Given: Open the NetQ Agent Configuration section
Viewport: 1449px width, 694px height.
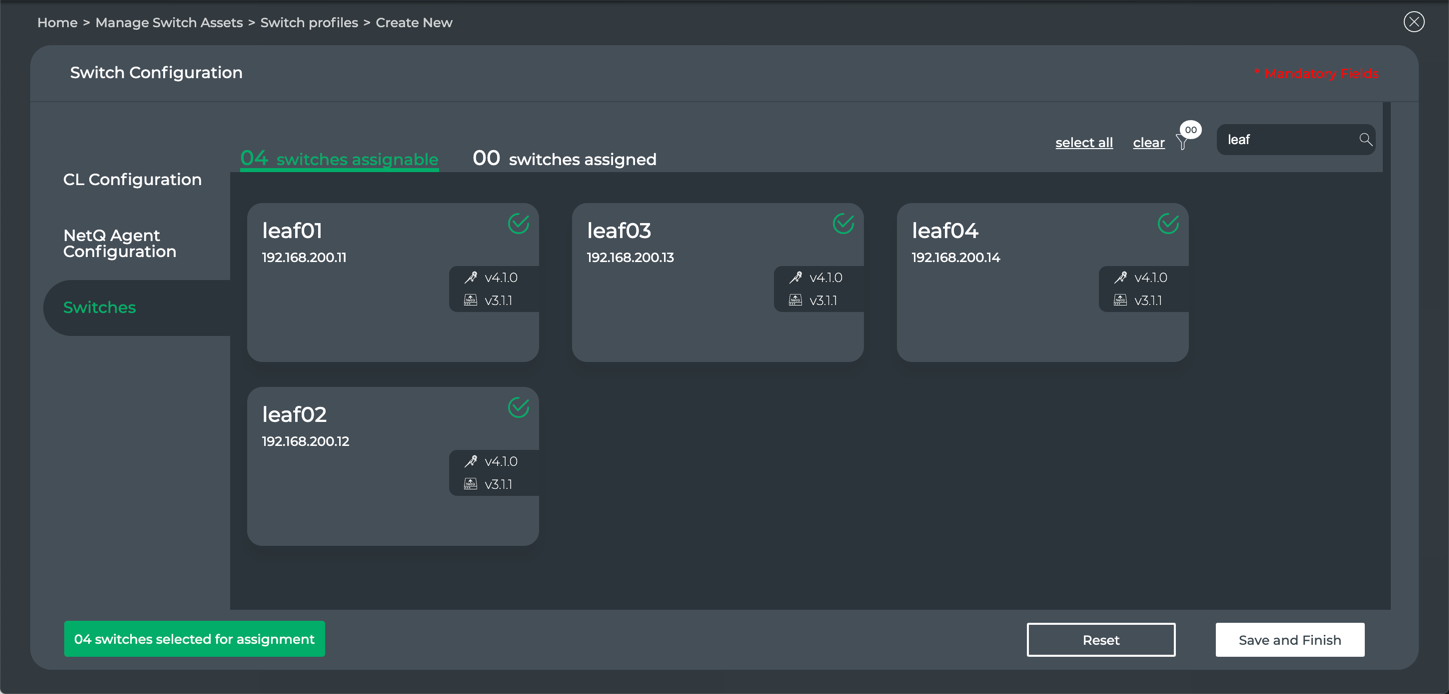Looking at the screenshot, I should [x=120, y=244].
